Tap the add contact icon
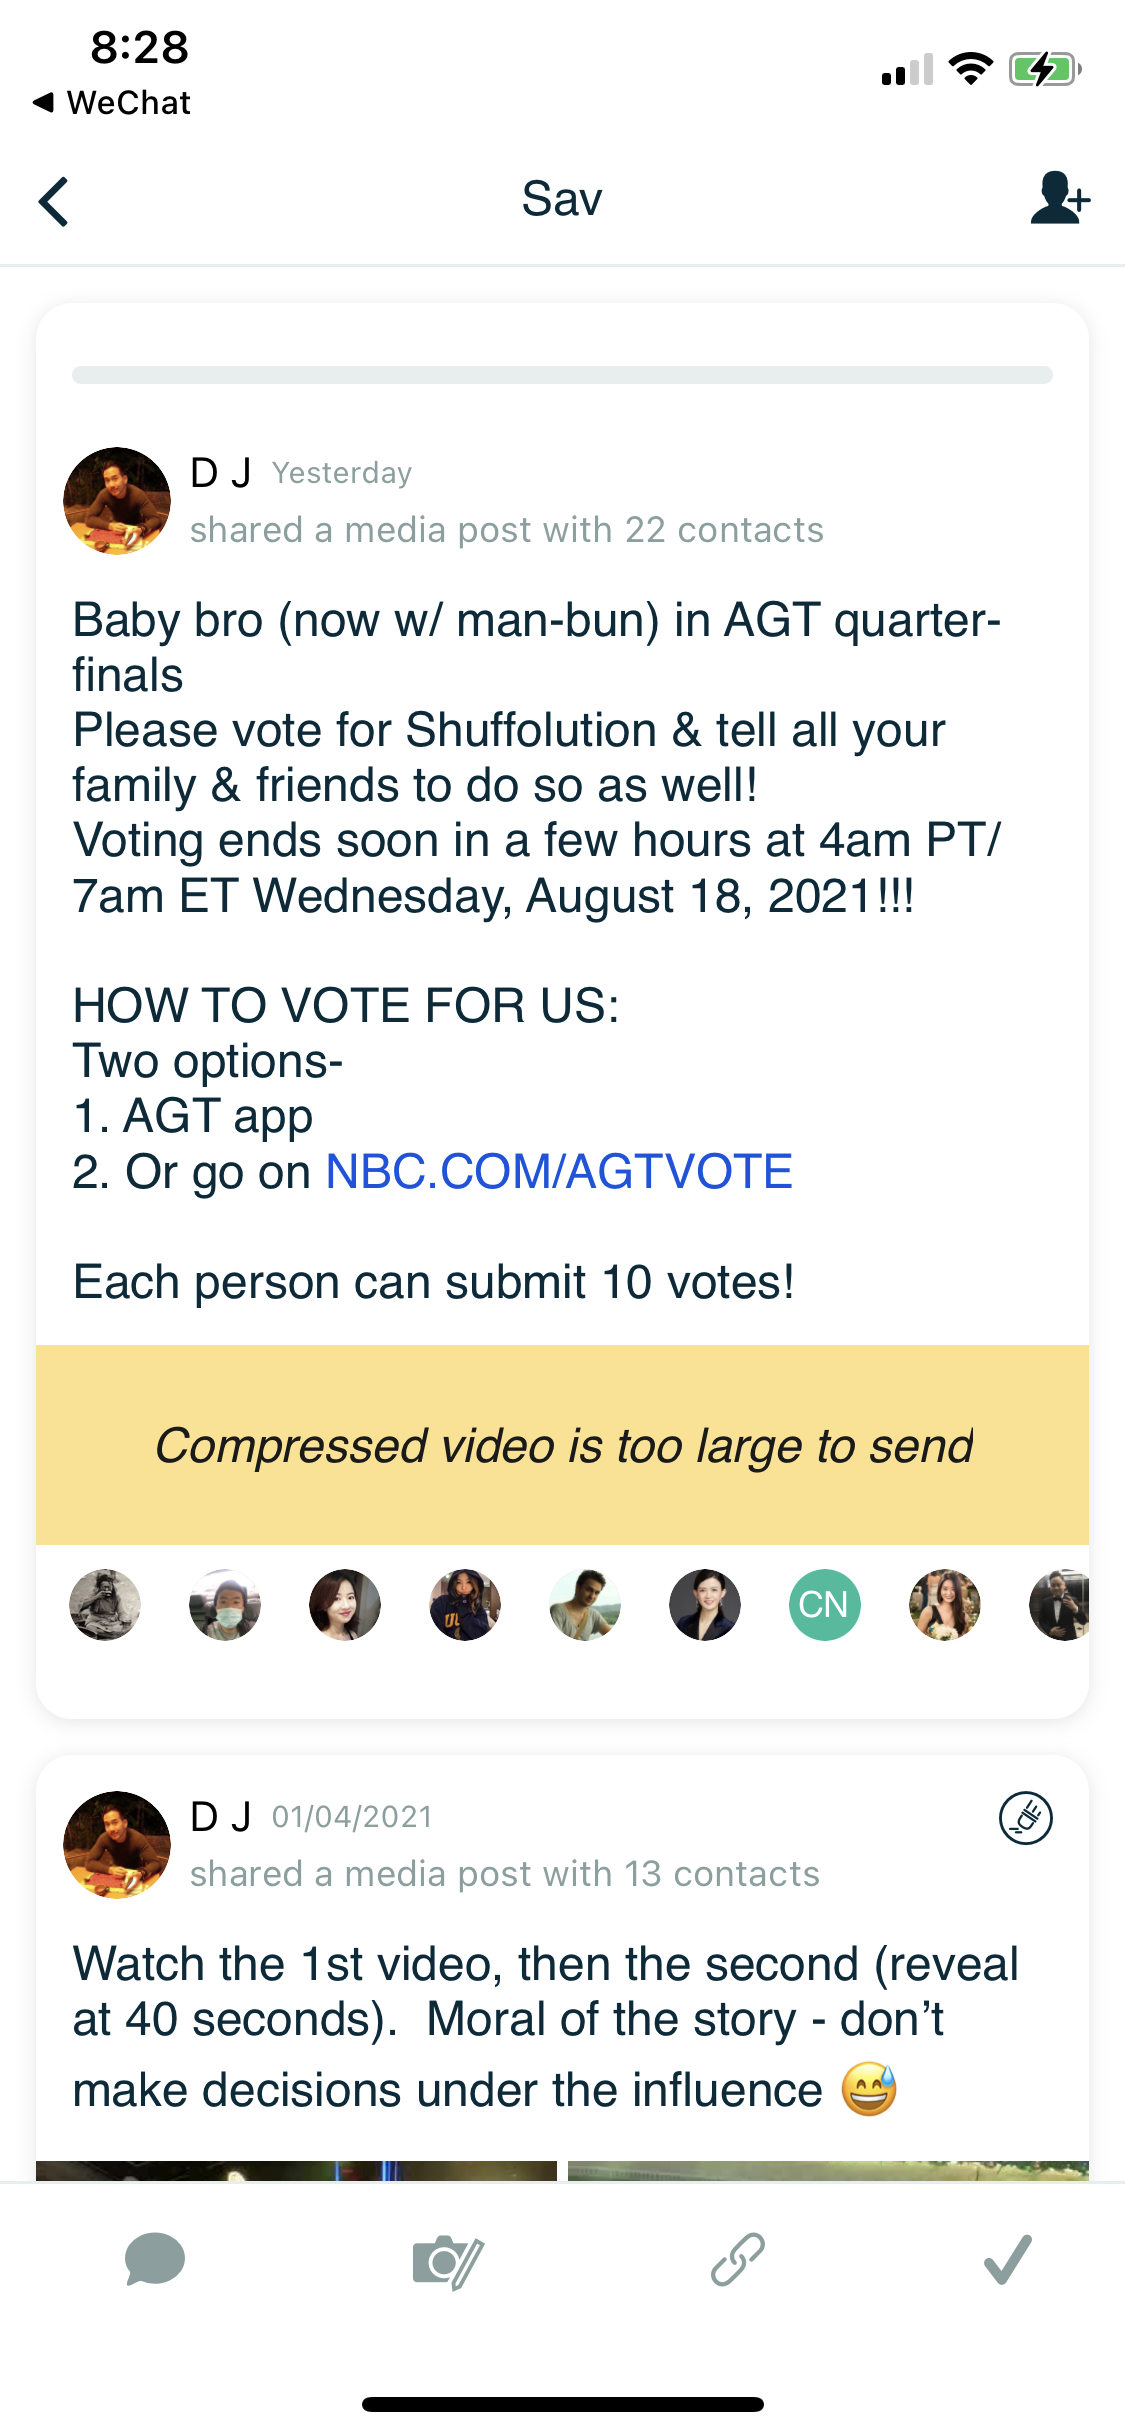 point(1059,198)
